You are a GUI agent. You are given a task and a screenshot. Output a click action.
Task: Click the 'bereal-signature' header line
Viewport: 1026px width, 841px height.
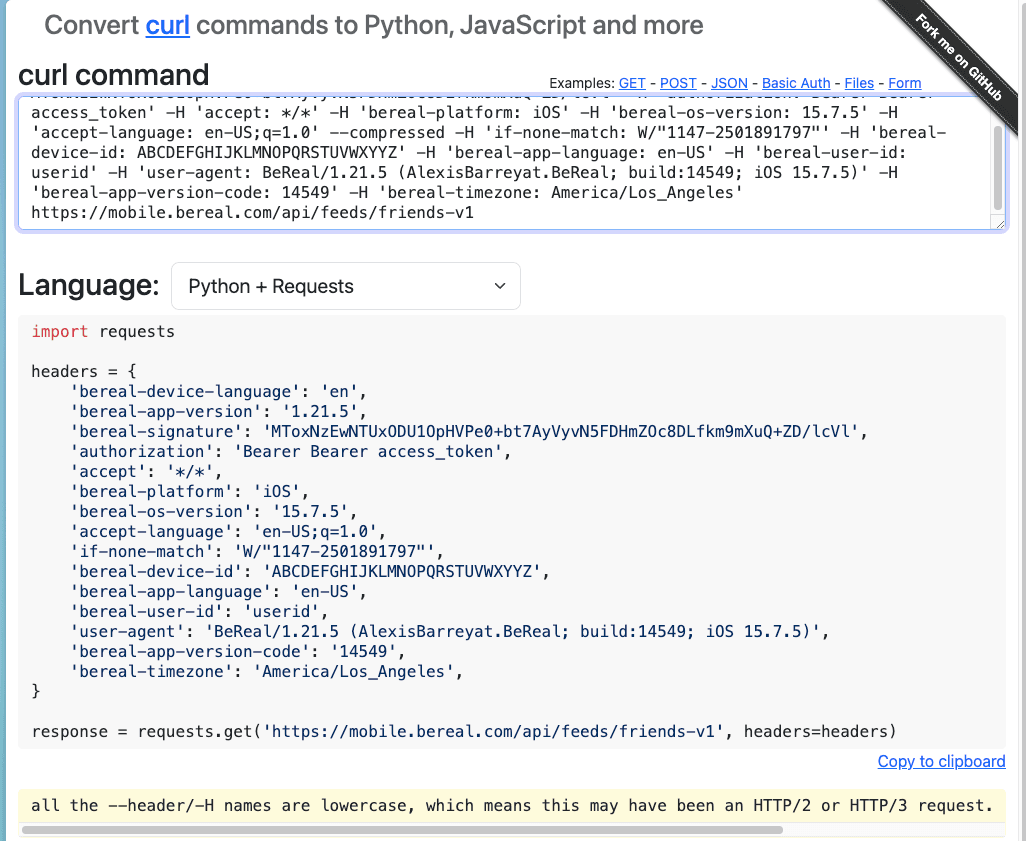469,432
